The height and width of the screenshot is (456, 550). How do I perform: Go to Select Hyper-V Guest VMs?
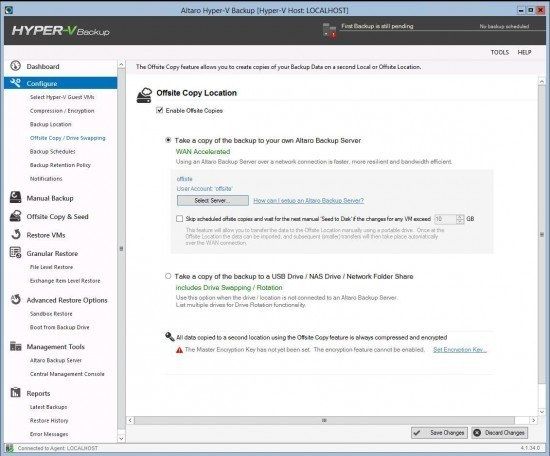(x=62, y=97)
